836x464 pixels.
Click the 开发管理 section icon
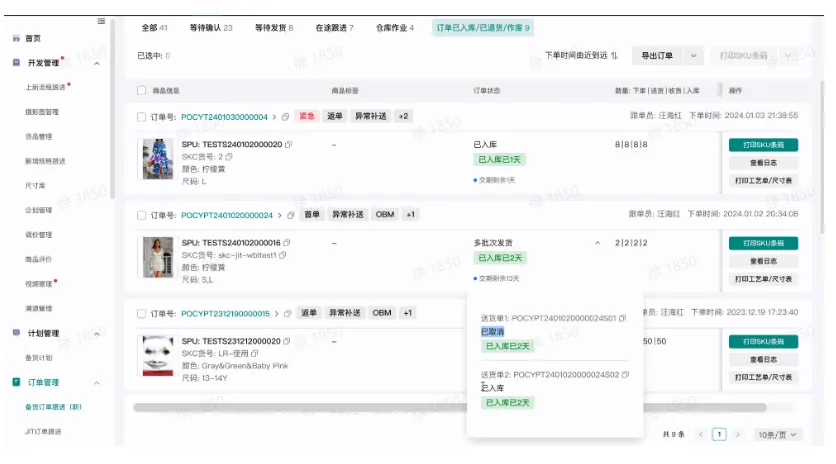[x=16, y=62]
